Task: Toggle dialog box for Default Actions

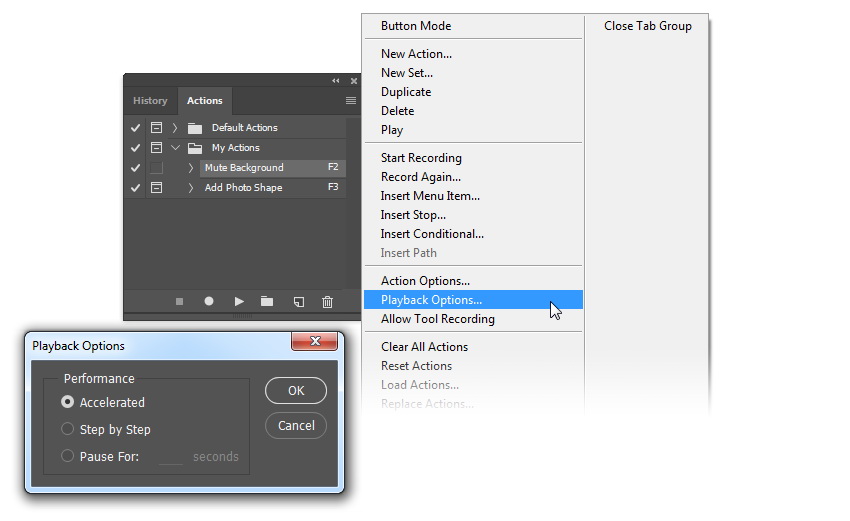Action: click(156, 127)
